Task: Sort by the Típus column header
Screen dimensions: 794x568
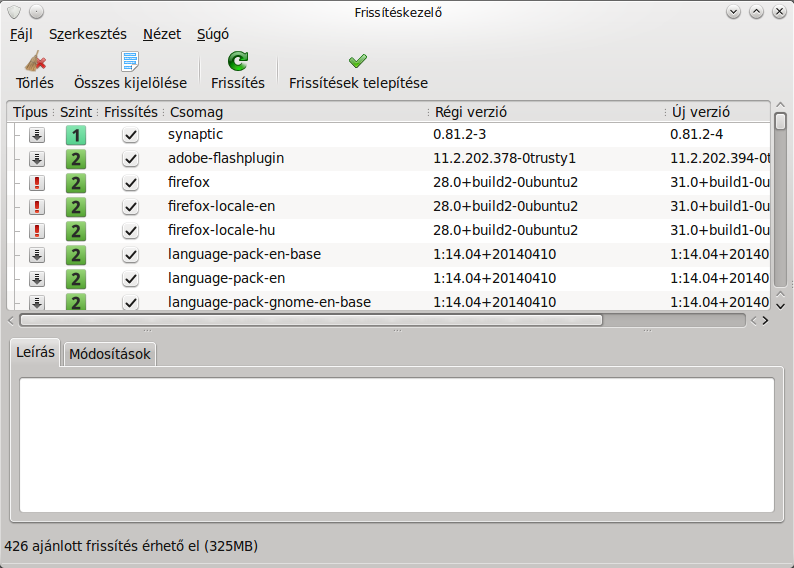Action: pyautogui.click(x=30, y=112)
